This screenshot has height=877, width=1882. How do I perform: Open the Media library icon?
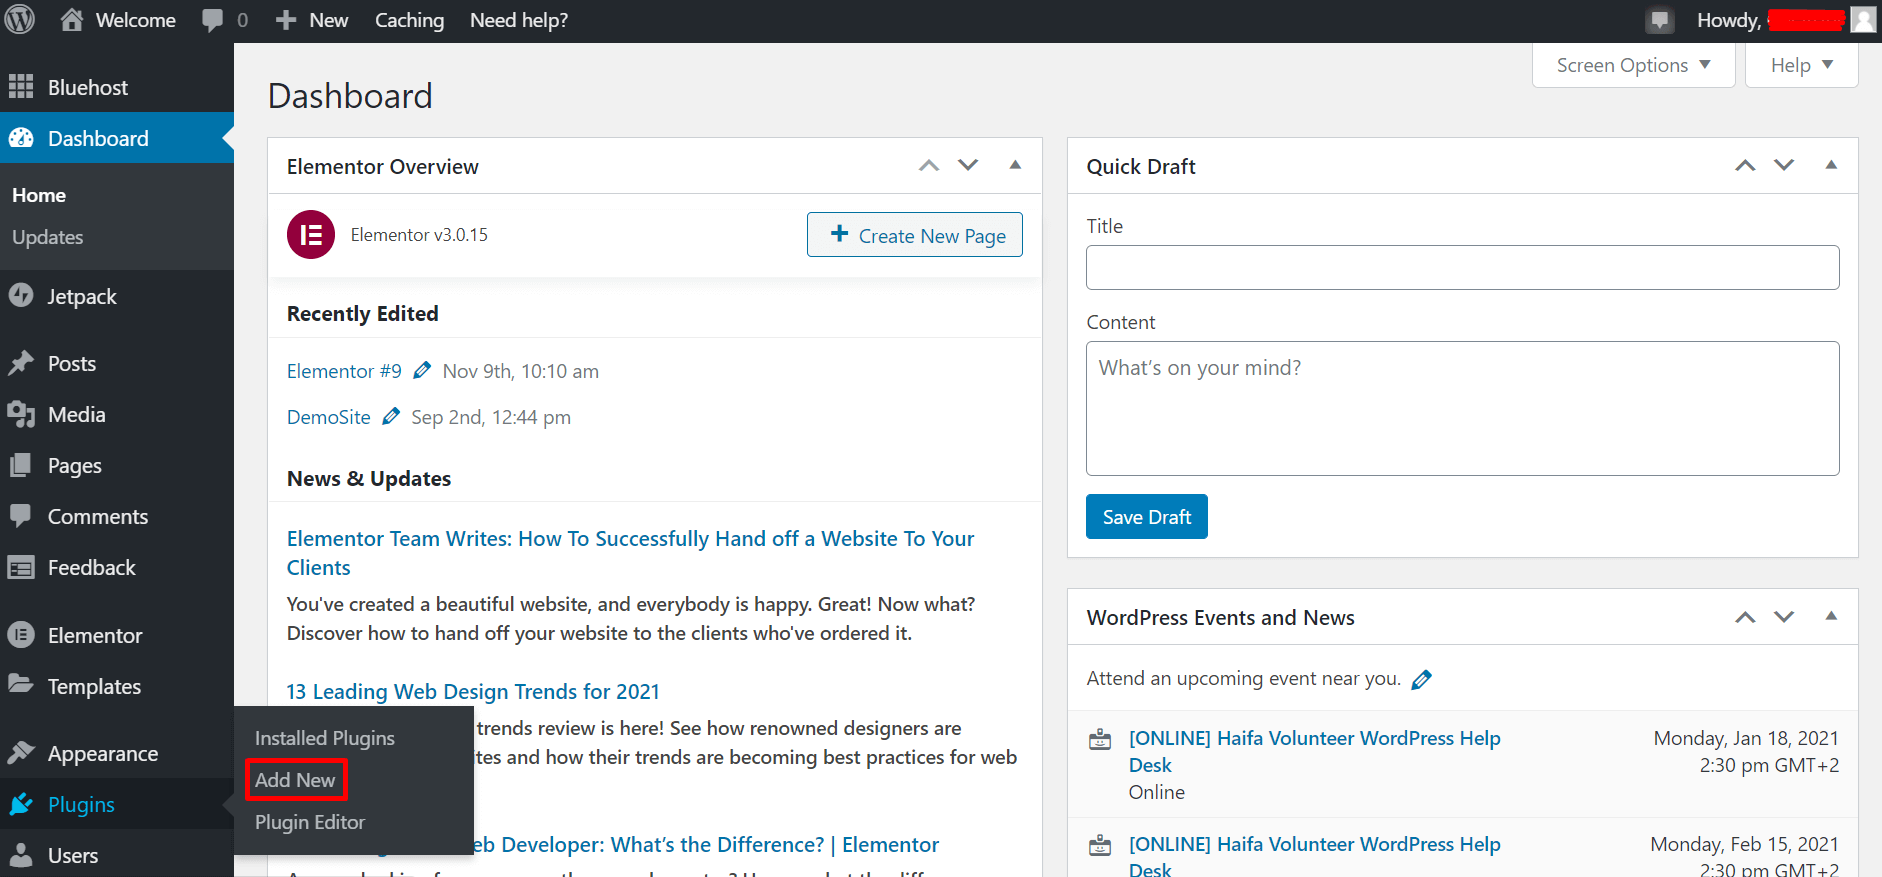21,414
